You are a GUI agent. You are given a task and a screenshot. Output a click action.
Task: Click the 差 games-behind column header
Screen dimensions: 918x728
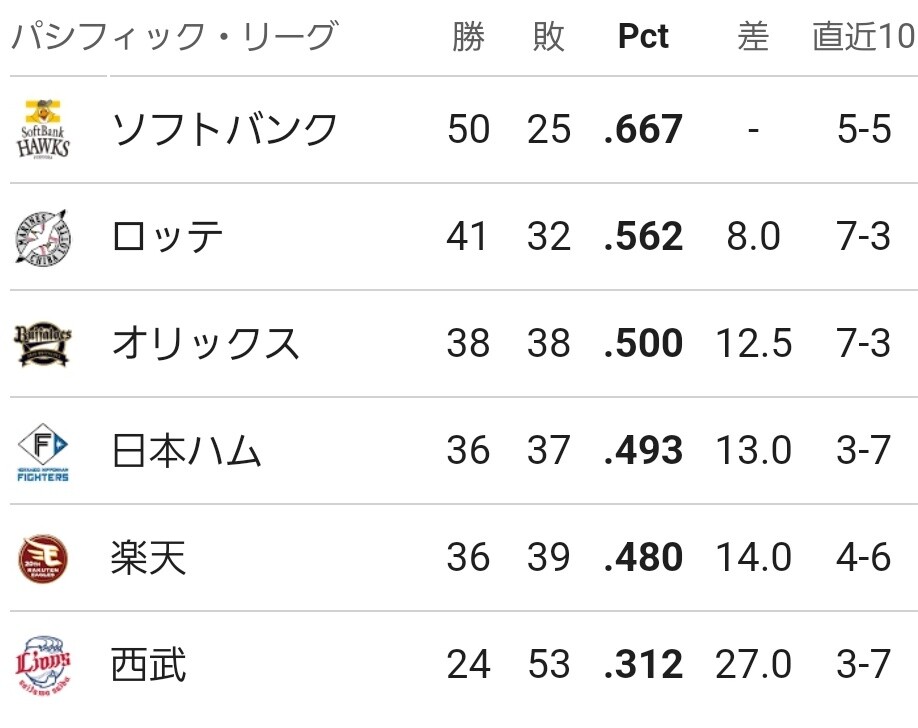(x=753, y=36)
